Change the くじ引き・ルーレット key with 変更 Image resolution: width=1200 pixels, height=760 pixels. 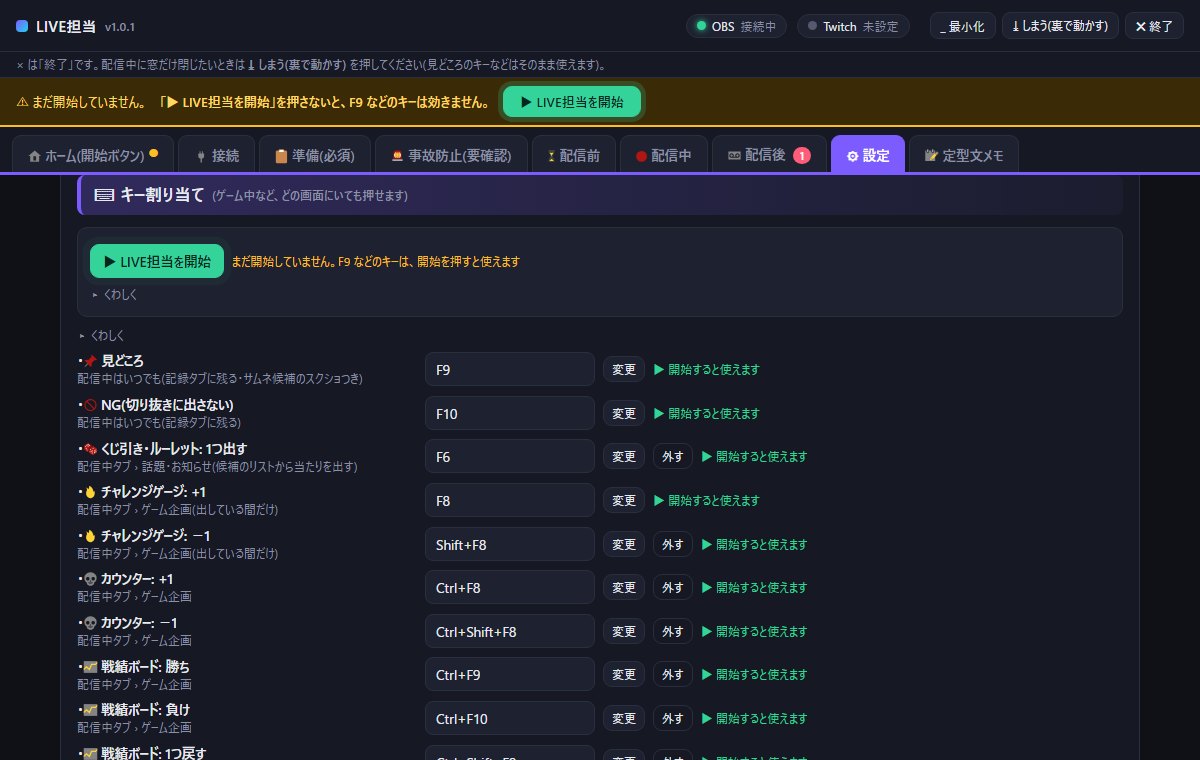point(624,456)
